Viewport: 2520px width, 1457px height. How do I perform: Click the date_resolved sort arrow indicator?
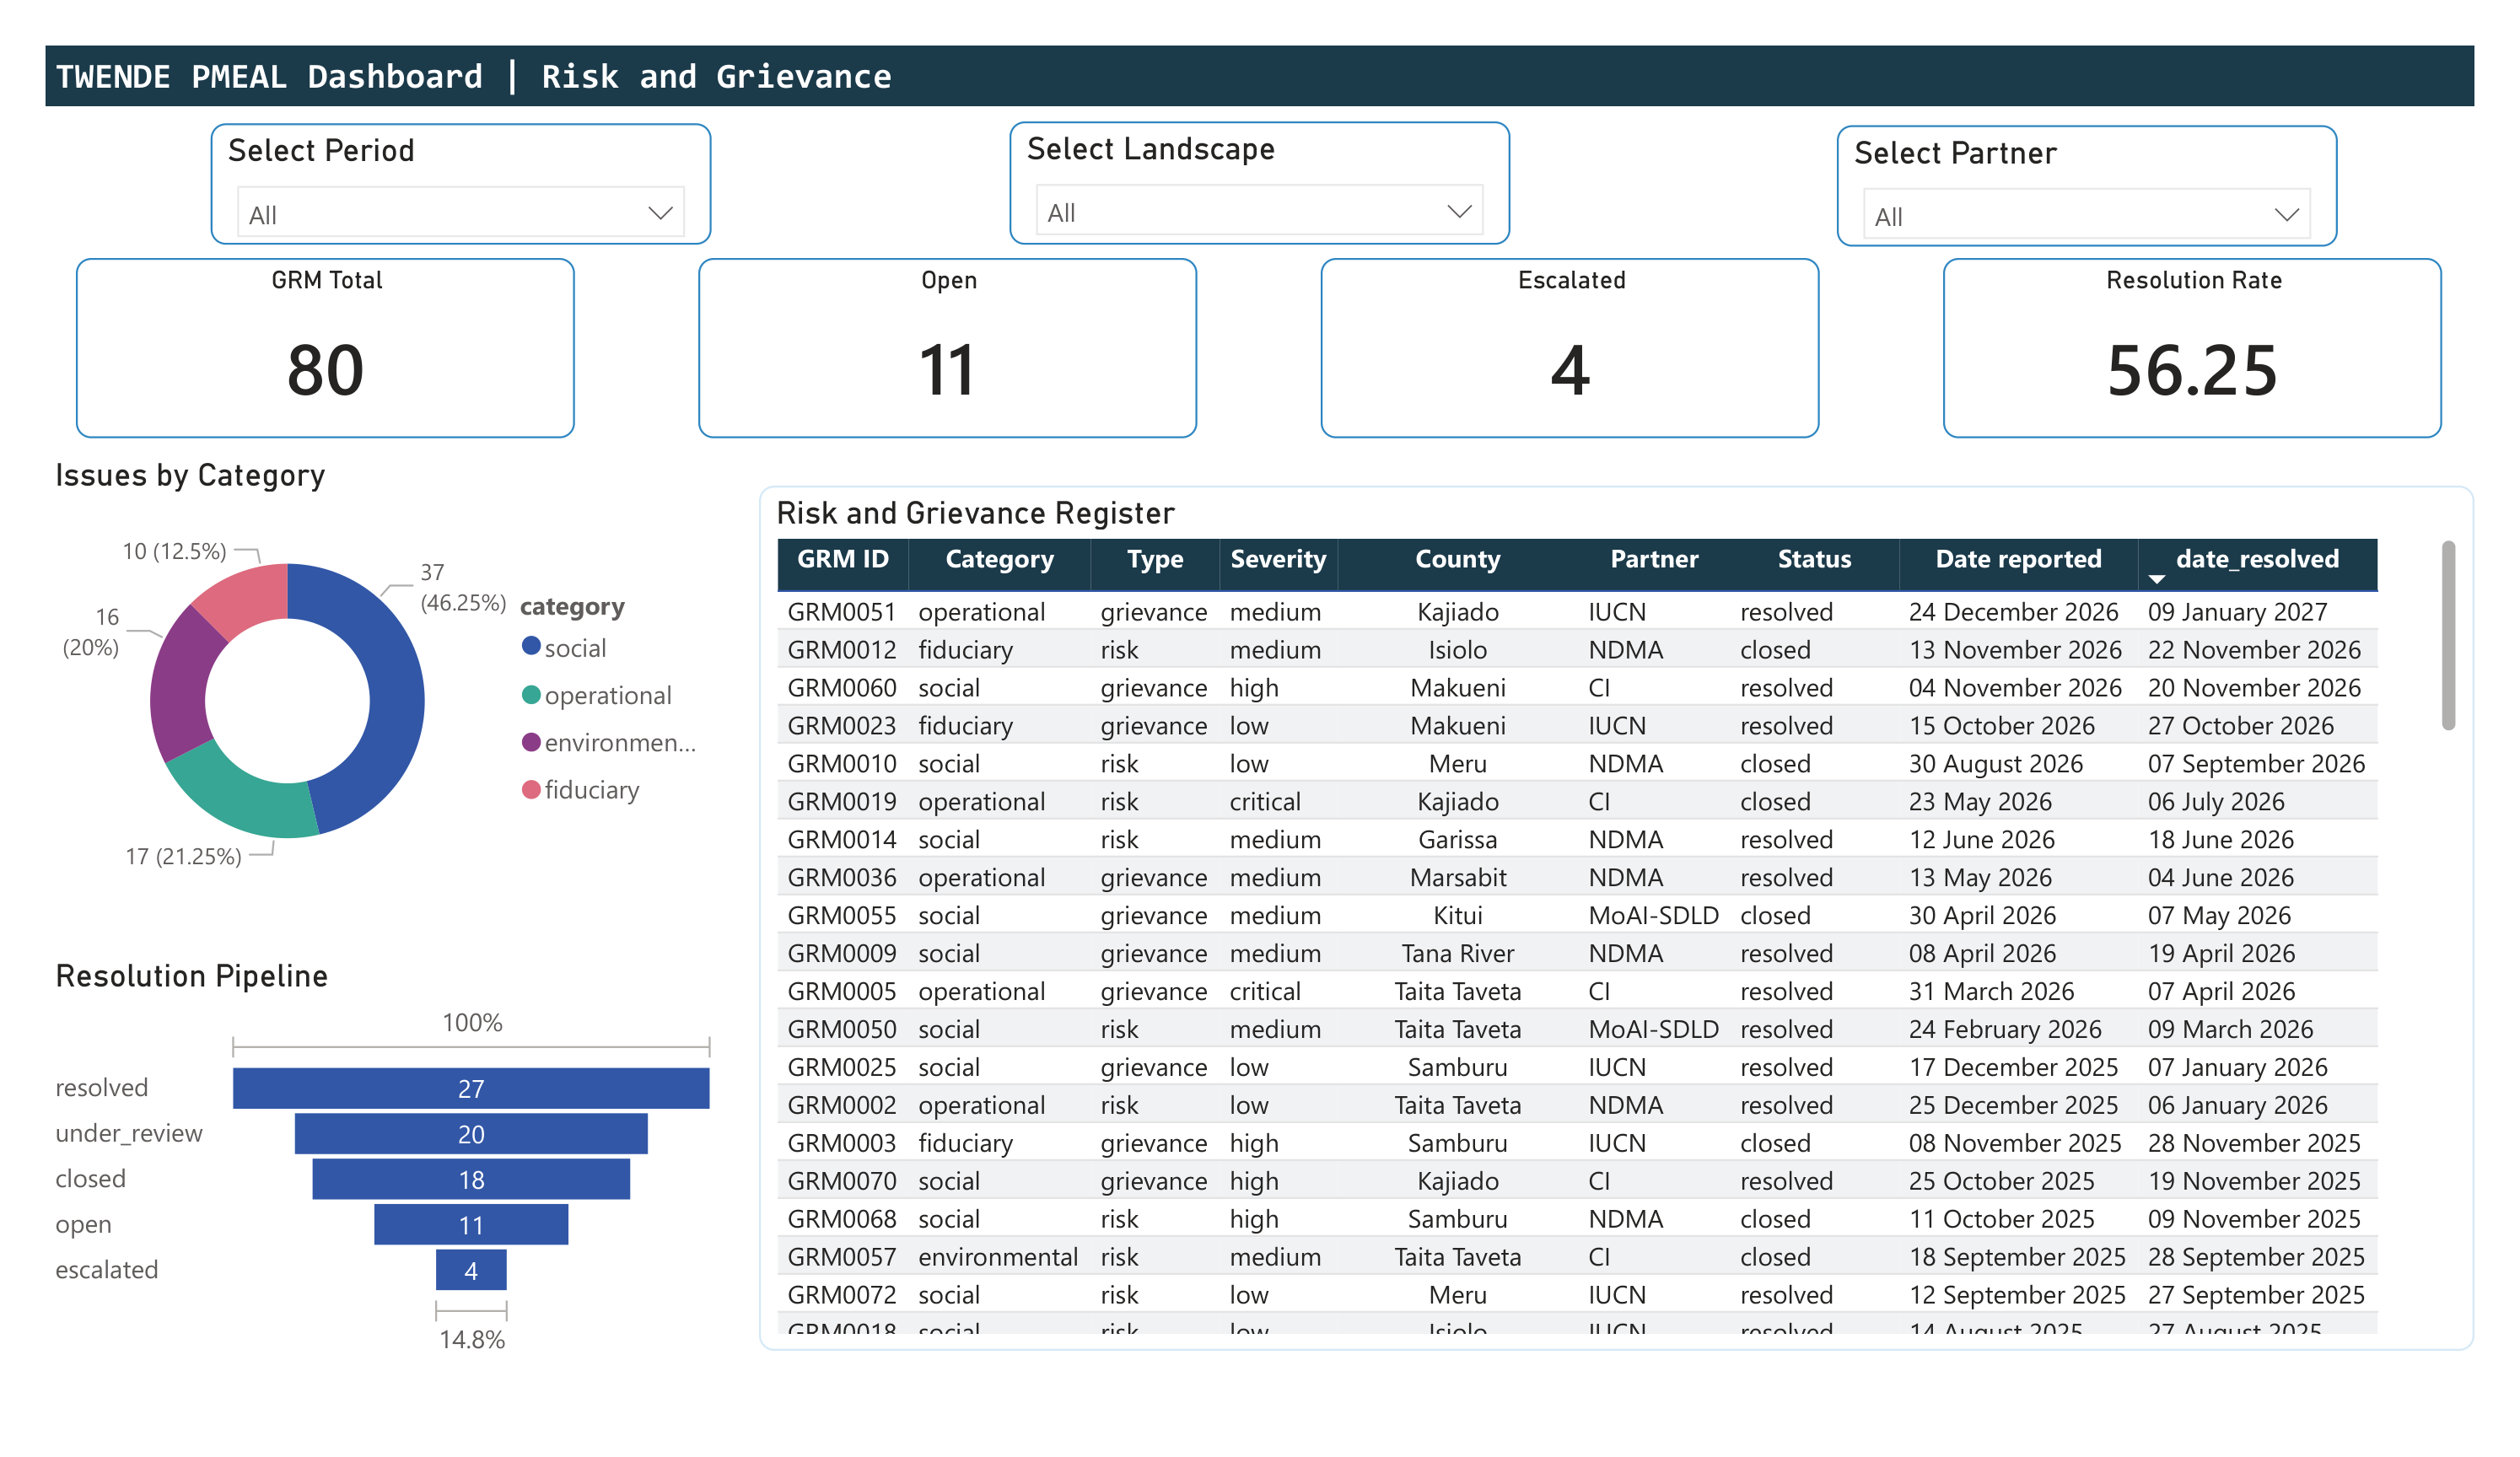[x=2157, y=579]
